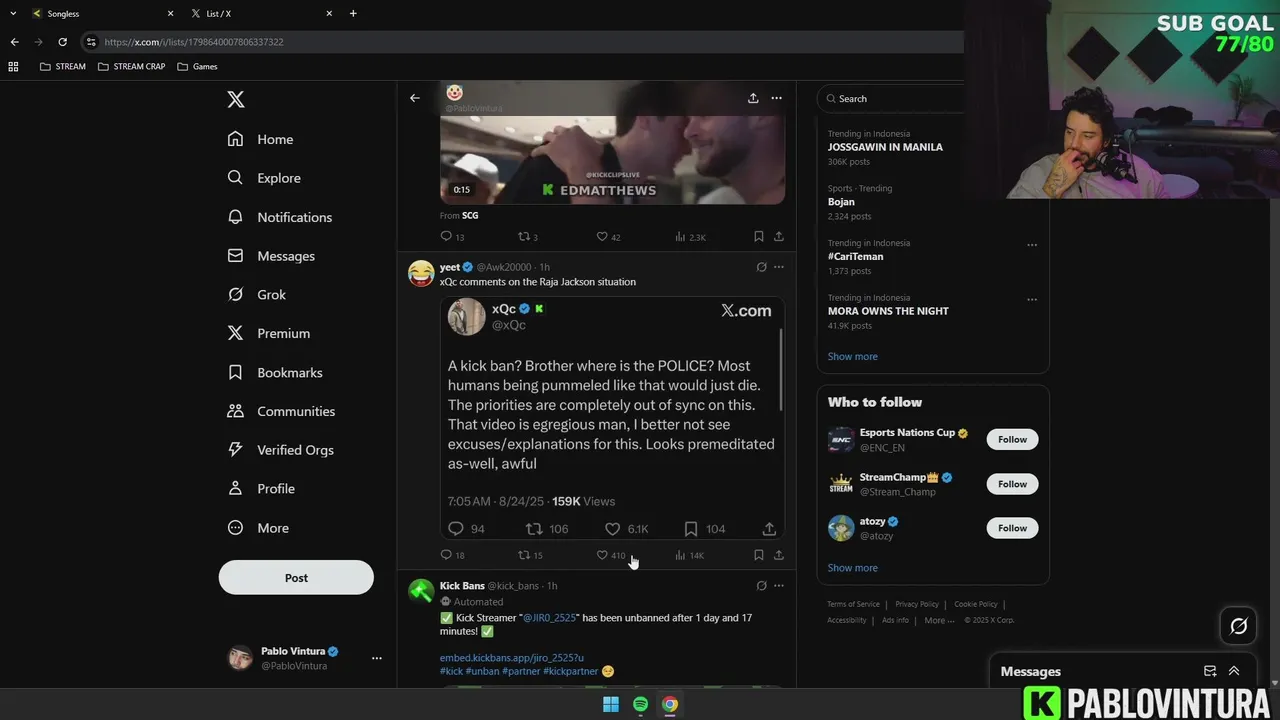Open the floating Grok button

click(1238, 626)
